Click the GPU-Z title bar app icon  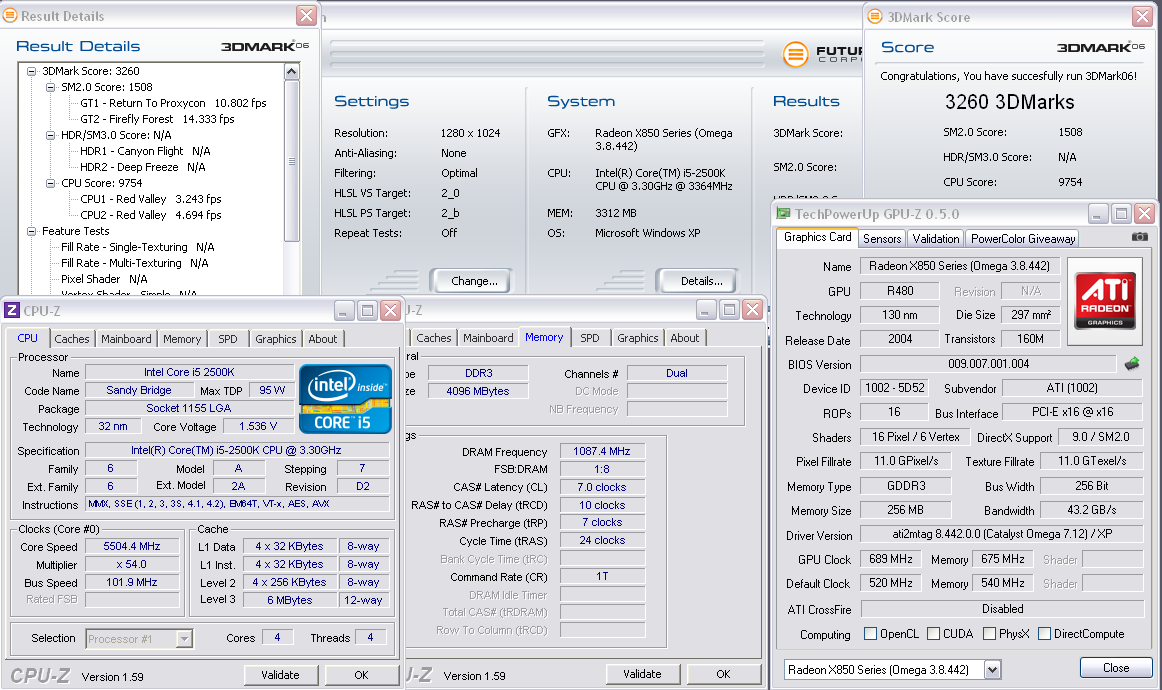[x=783, y=213]
